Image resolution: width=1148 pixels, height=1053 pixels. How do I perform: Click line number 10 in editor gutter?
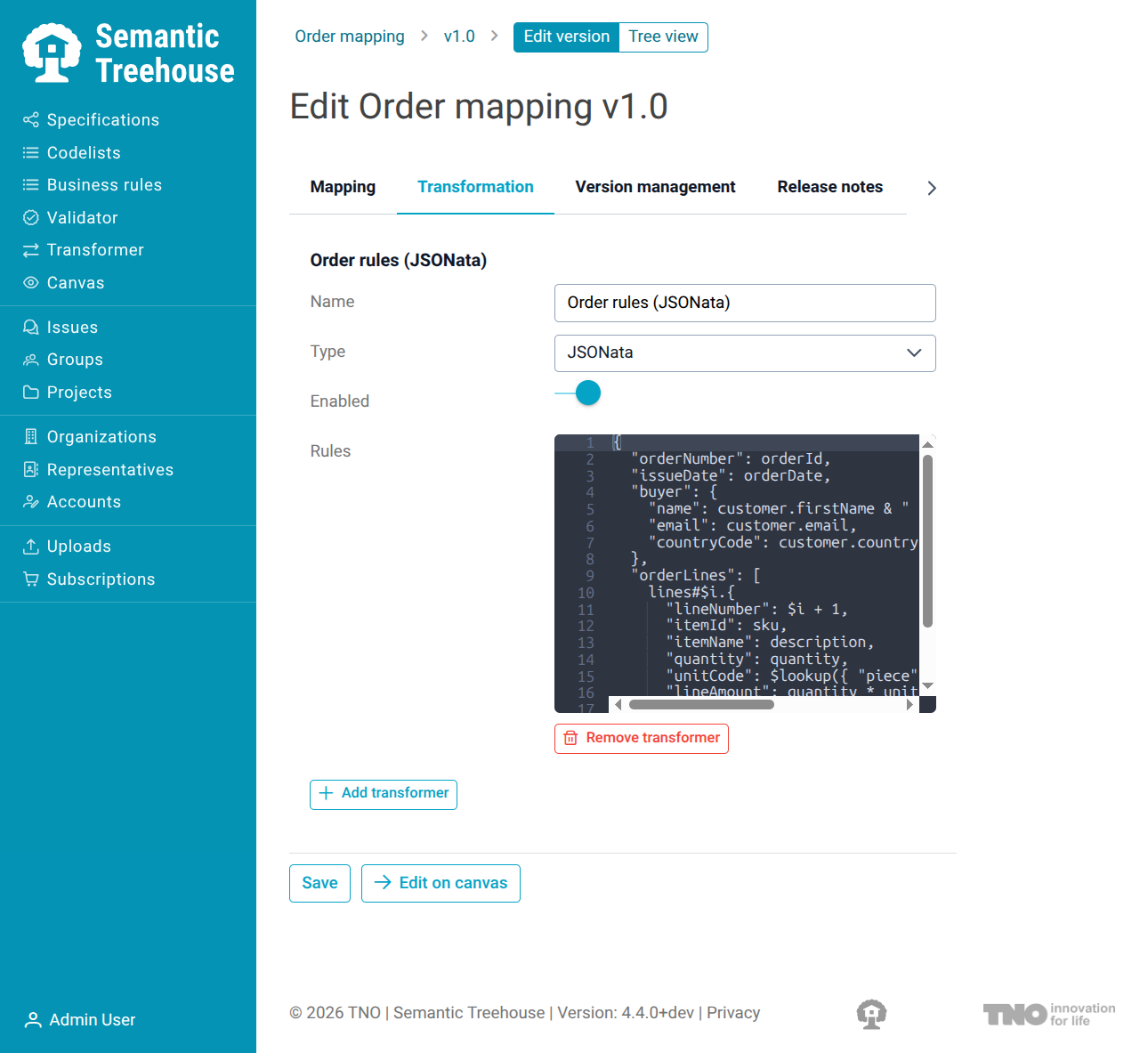[586, 592]
